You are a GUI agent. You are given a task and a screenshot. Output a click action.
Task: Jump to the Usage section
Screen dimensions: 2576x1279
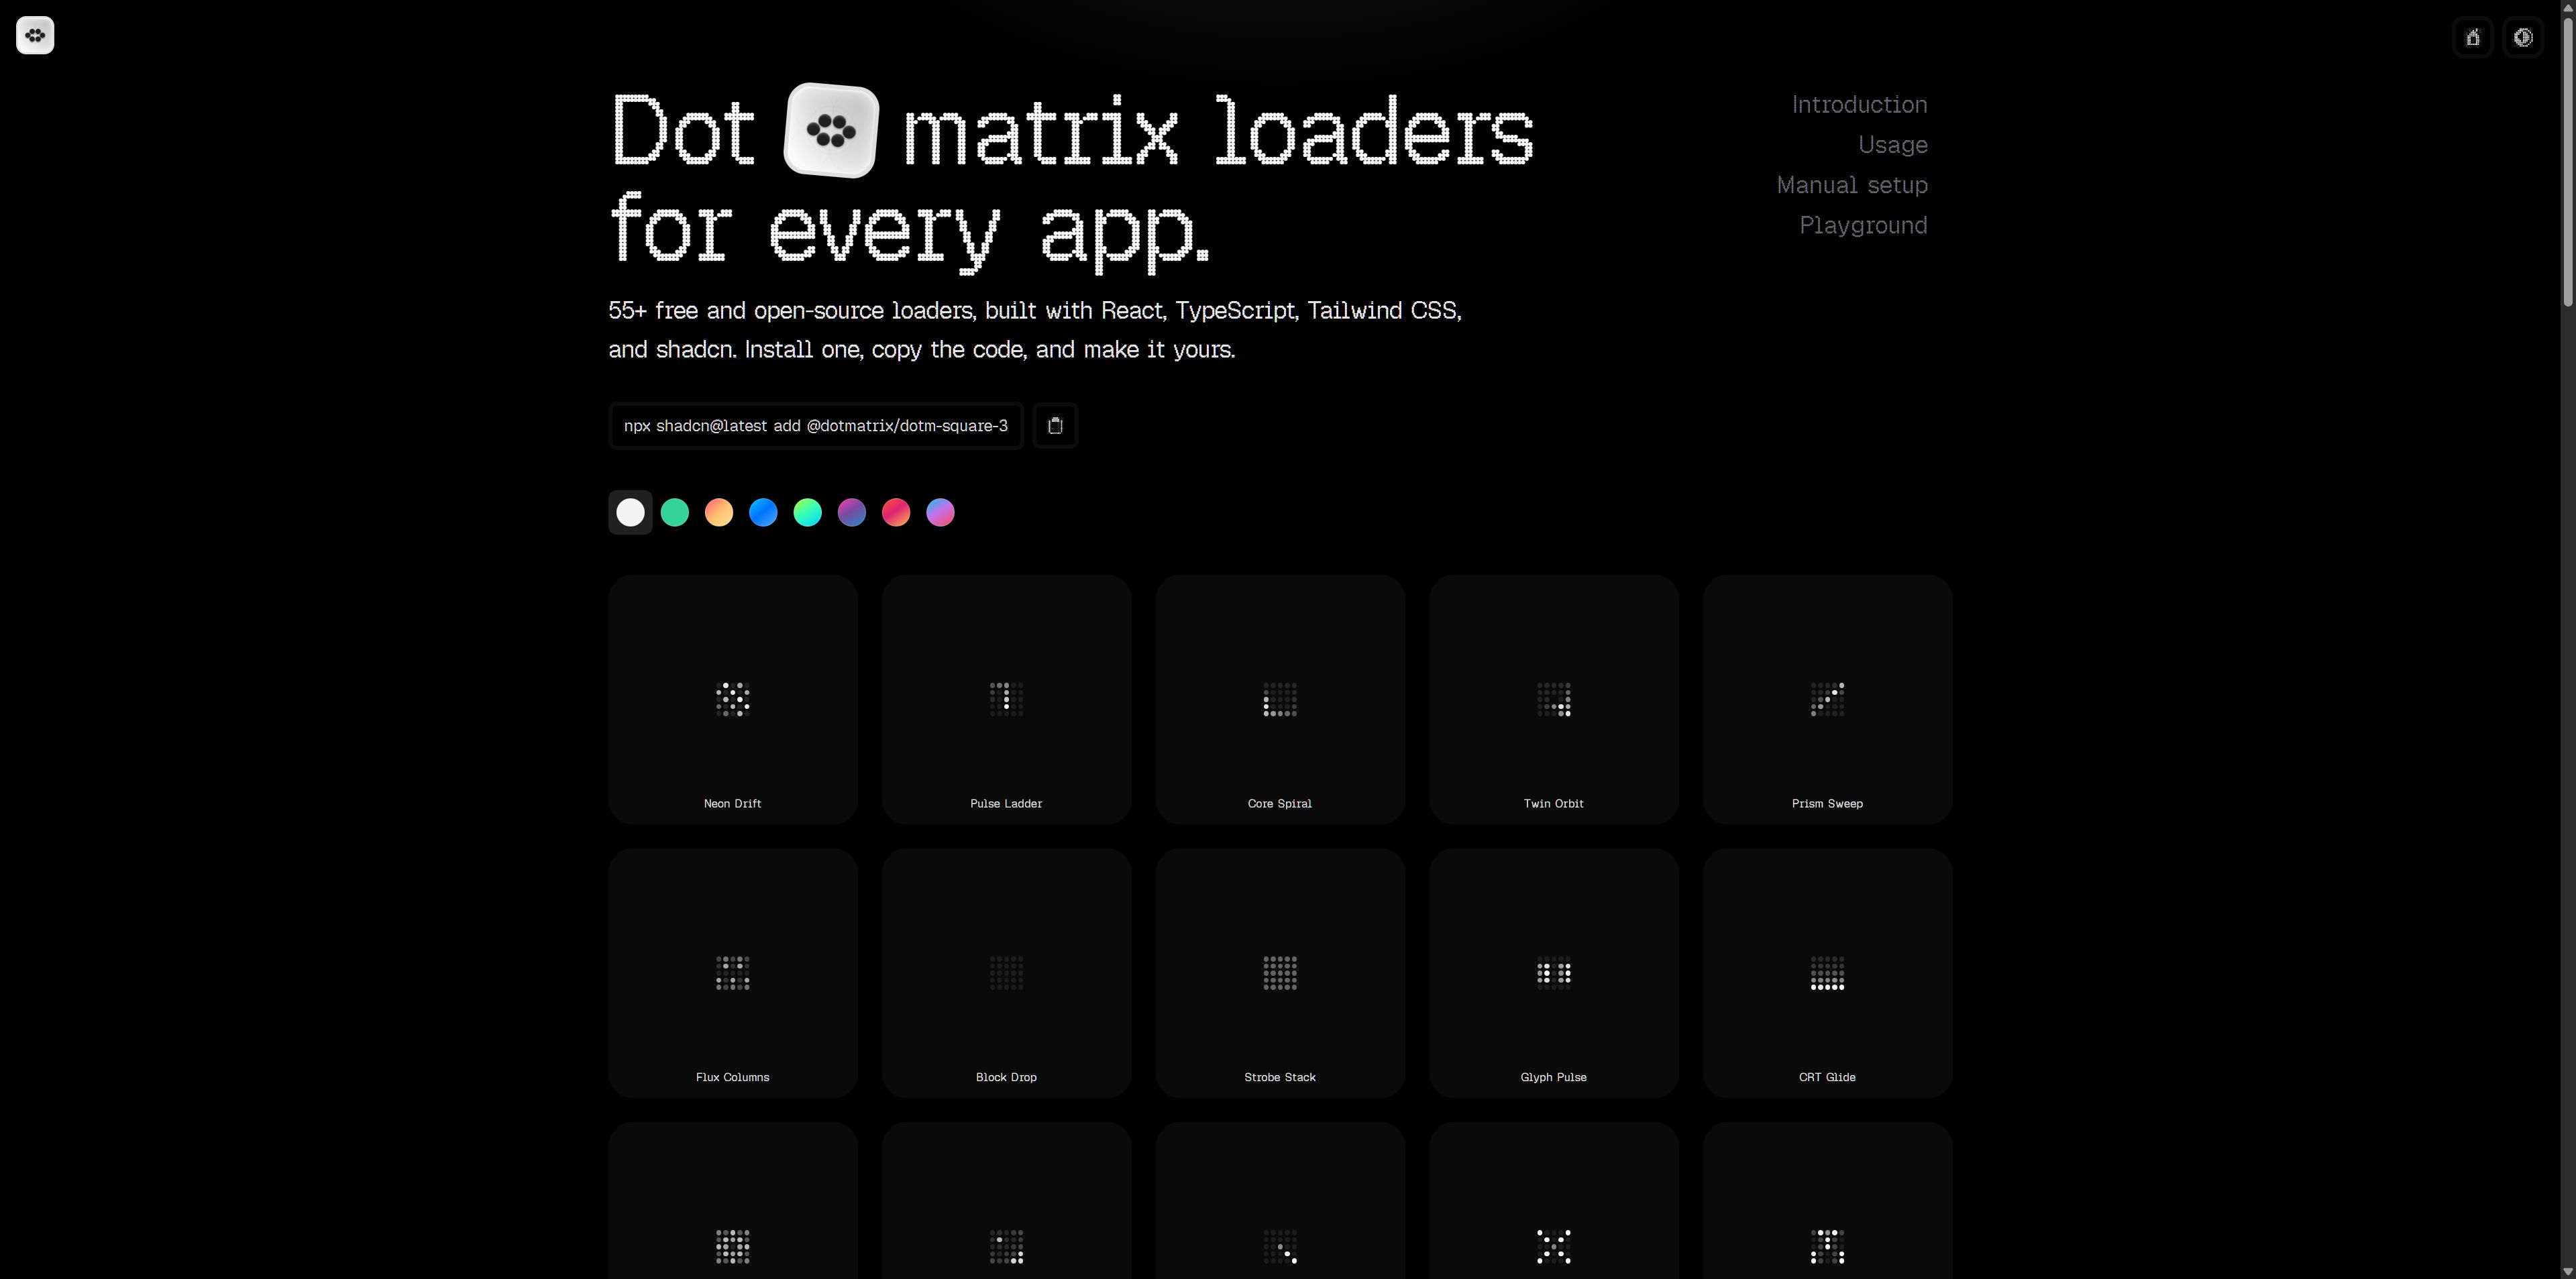[x=1892, y=145]
